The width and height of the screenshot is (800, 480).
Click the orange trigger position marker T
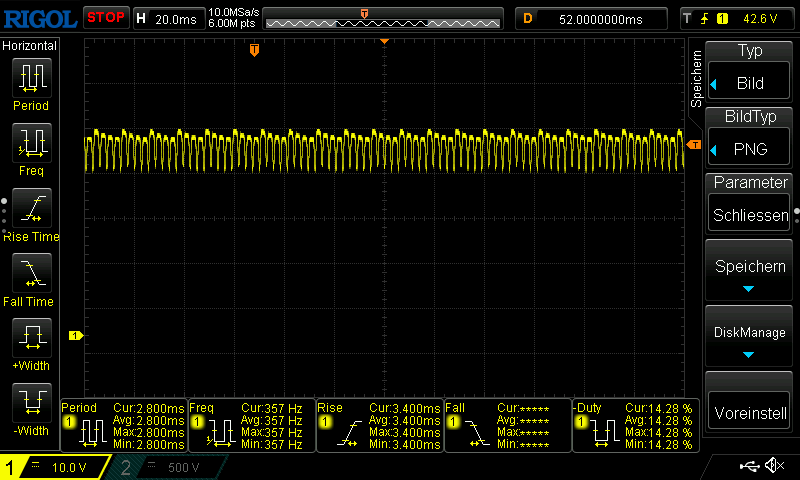point(254,50)
